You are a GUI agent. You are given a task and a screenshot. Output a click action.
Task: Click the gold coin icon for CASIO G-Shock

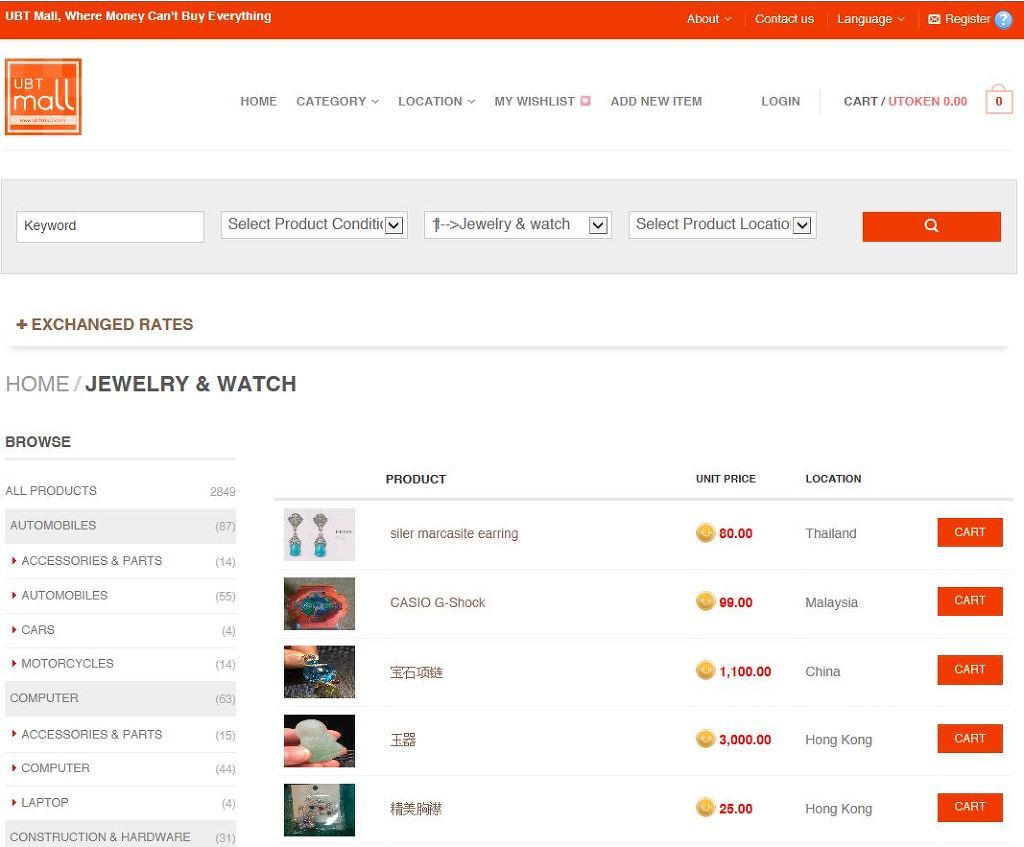[x=705, y=602]
